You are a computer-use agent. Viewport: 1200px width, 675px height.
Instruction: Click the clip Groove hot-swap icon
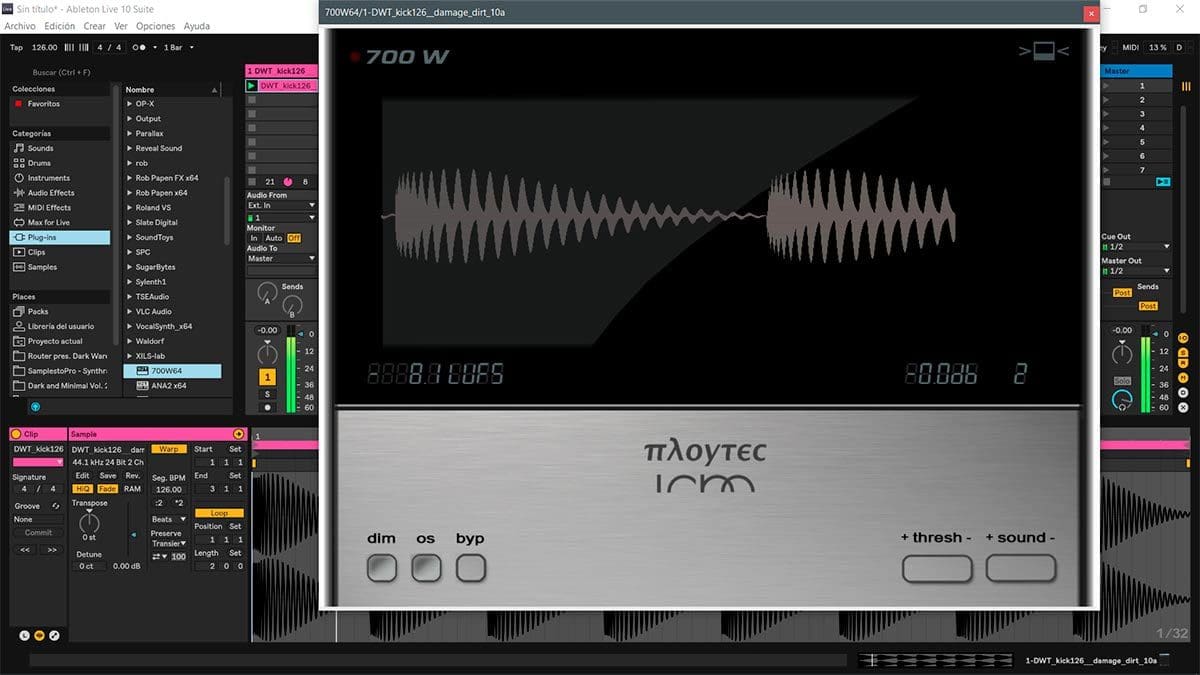point(56,506)
